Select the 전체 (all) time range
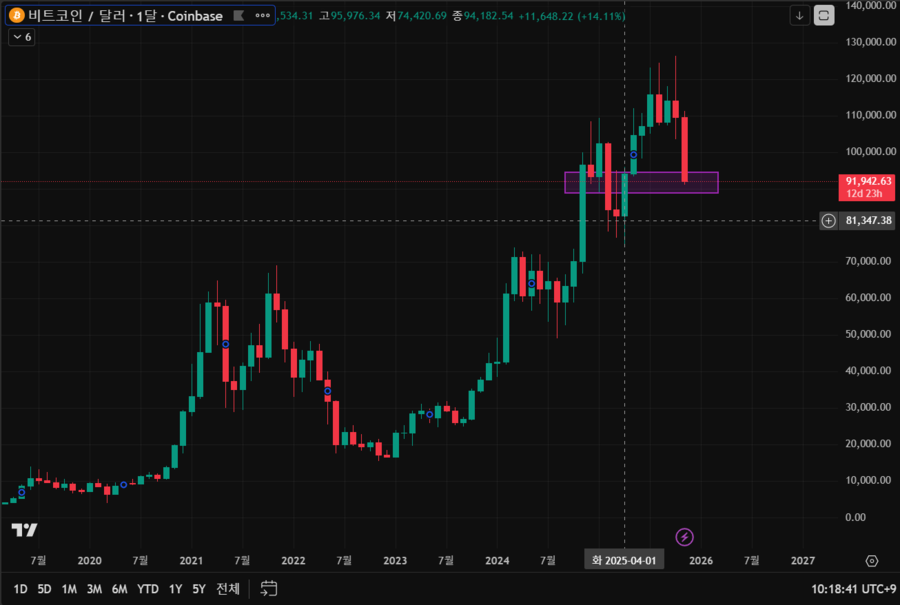The height and width of the screenshot is (605, 900). (228, 589)
